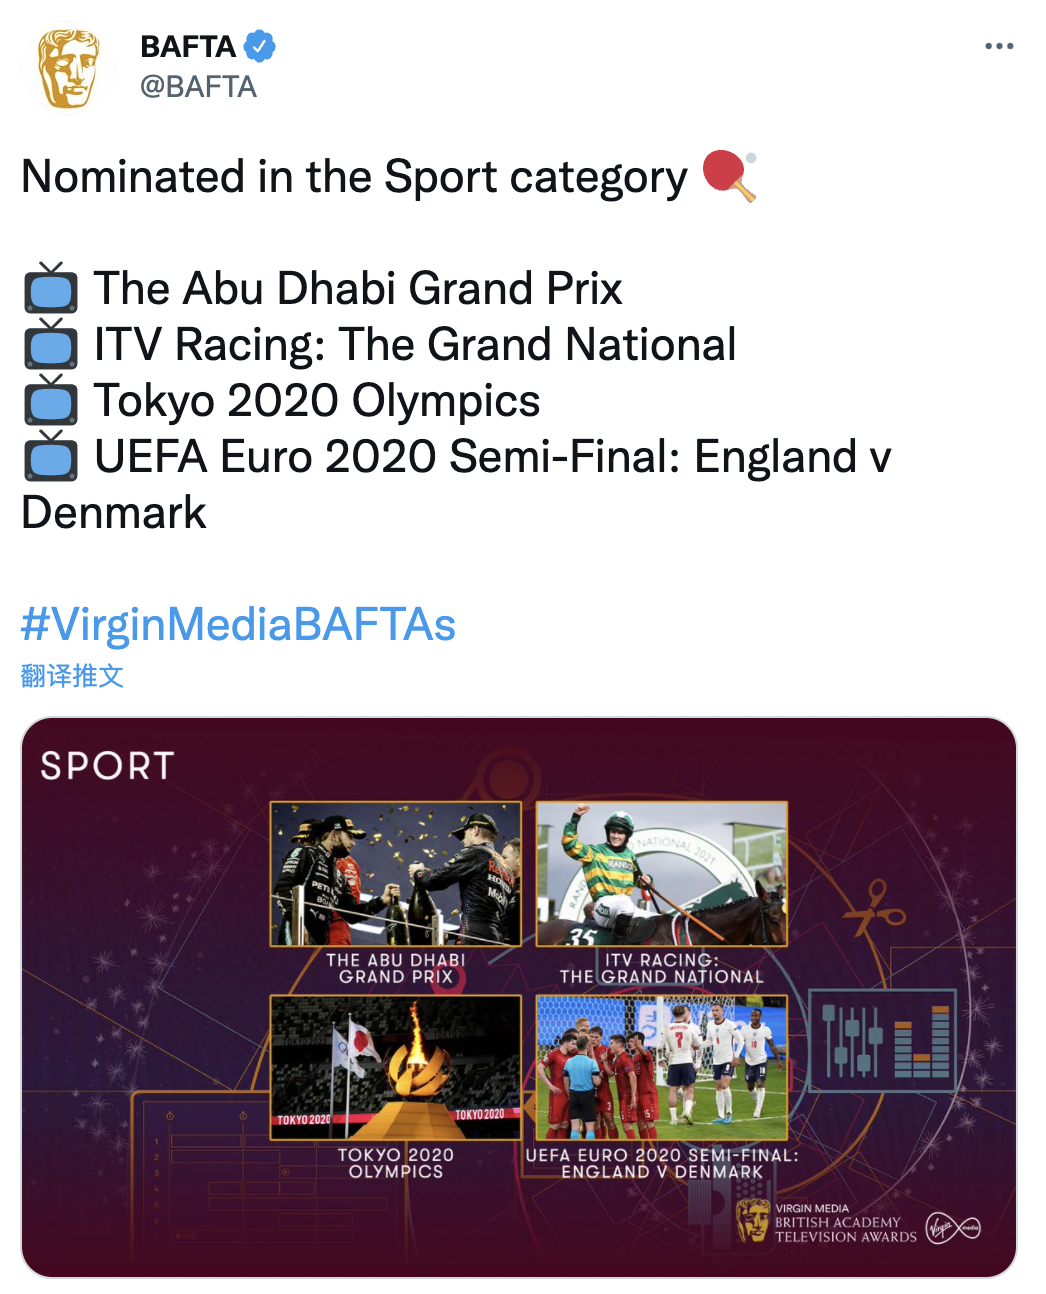Click the ping pong paddle emoji
The height and width of the screenshot is (1294, 1046).
click(x=730, y=175)
